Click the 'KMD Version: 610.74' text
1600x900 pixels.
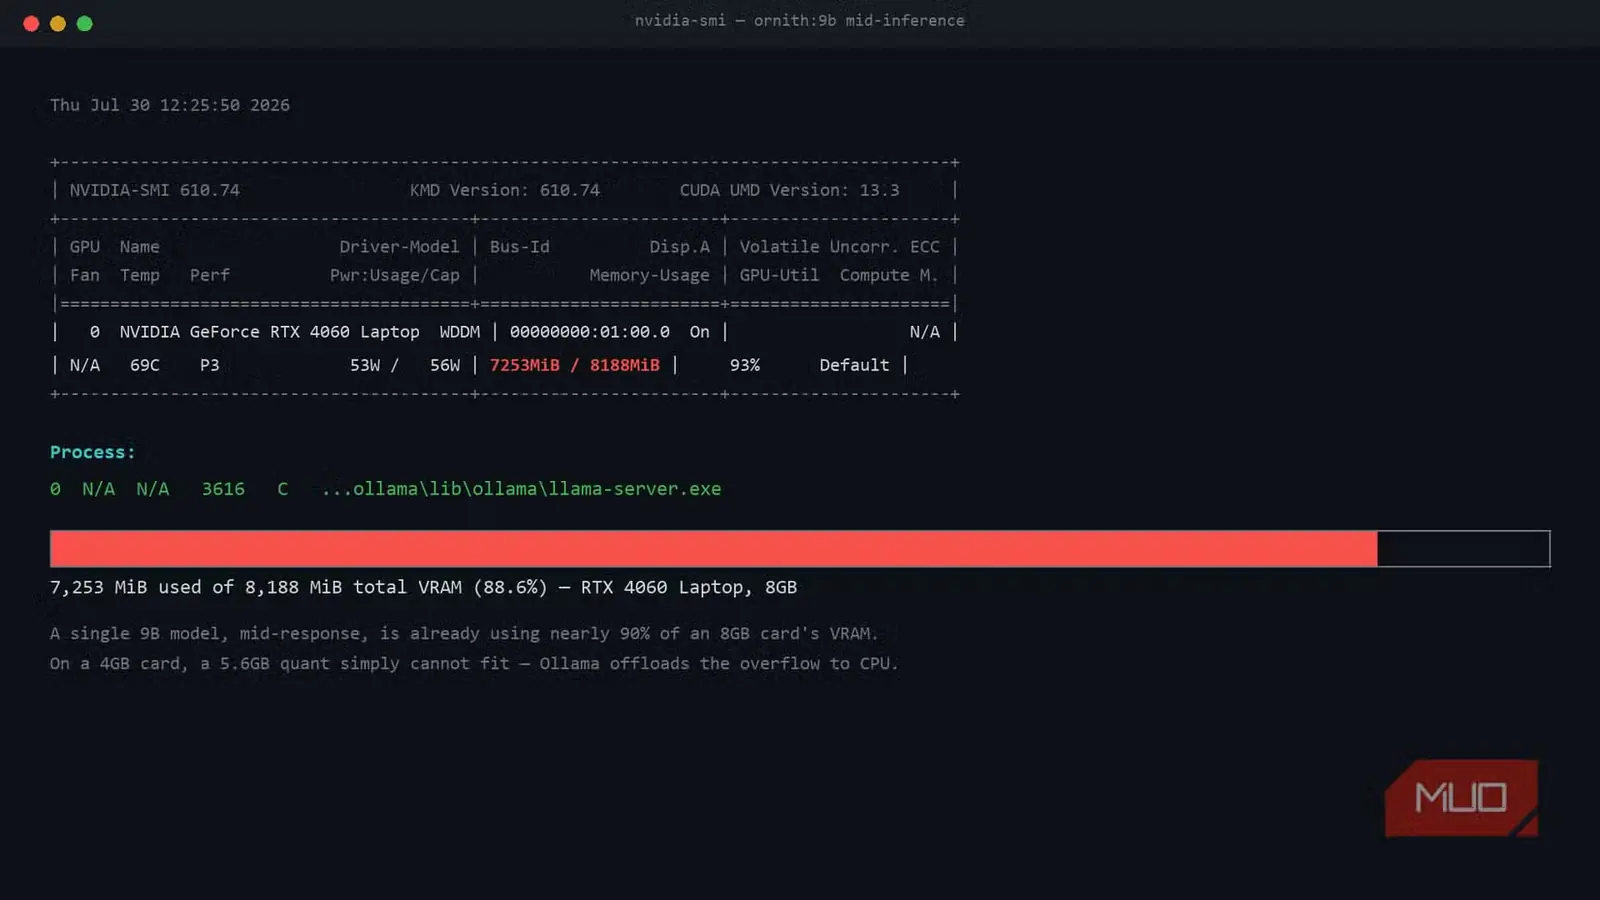click(505, 190)
